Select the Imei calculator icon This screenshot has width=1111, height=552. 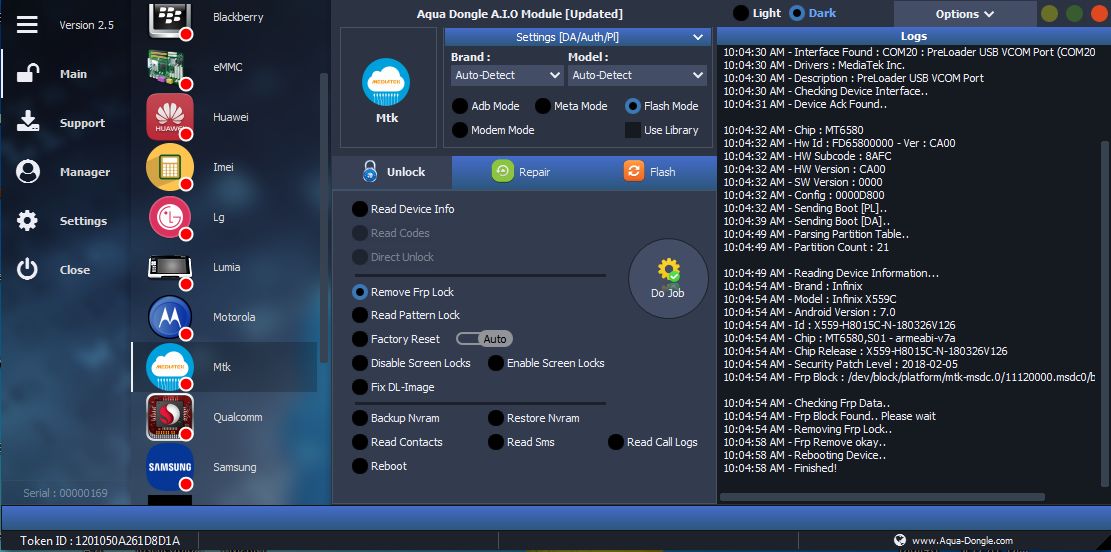[170, 167]
